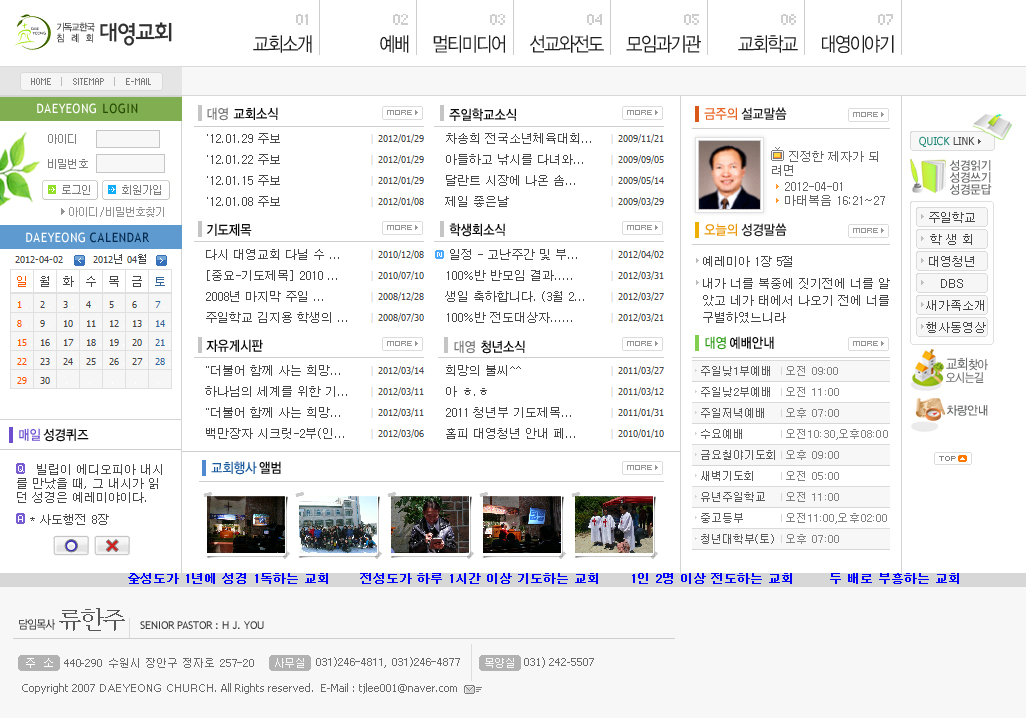Viewport: 1026px width, 718px height.
Task: Open the 멀티미디어 menu
Action: click(x=469, y=44)
